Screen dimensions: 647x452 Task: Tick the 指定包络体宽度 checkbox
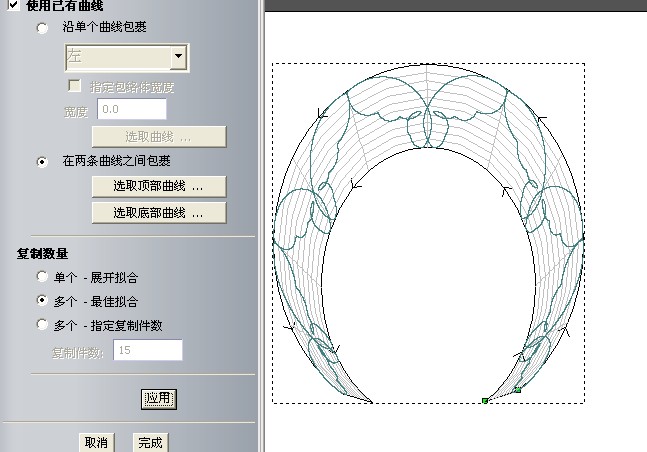point(74,85)
